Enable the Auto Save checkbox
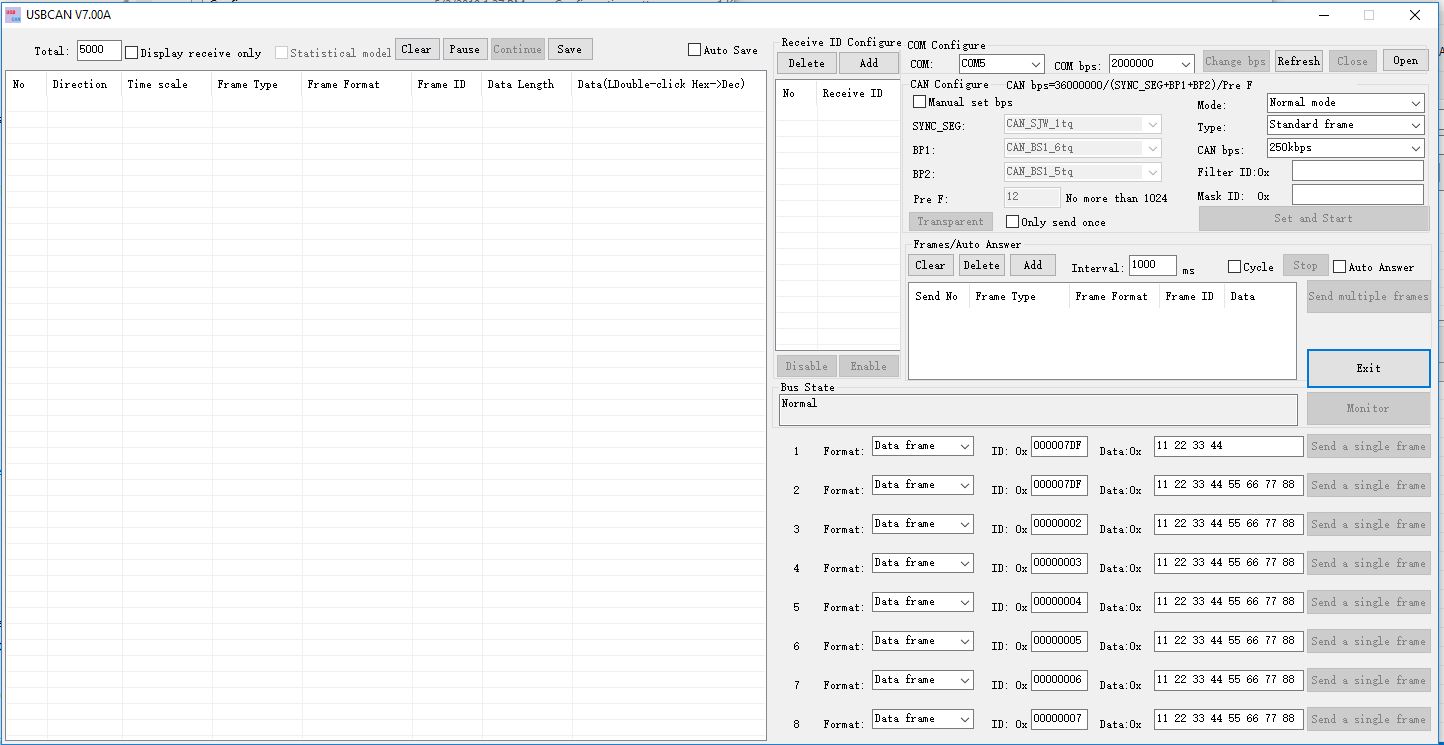1444x745 pixels. pos(695,50)
